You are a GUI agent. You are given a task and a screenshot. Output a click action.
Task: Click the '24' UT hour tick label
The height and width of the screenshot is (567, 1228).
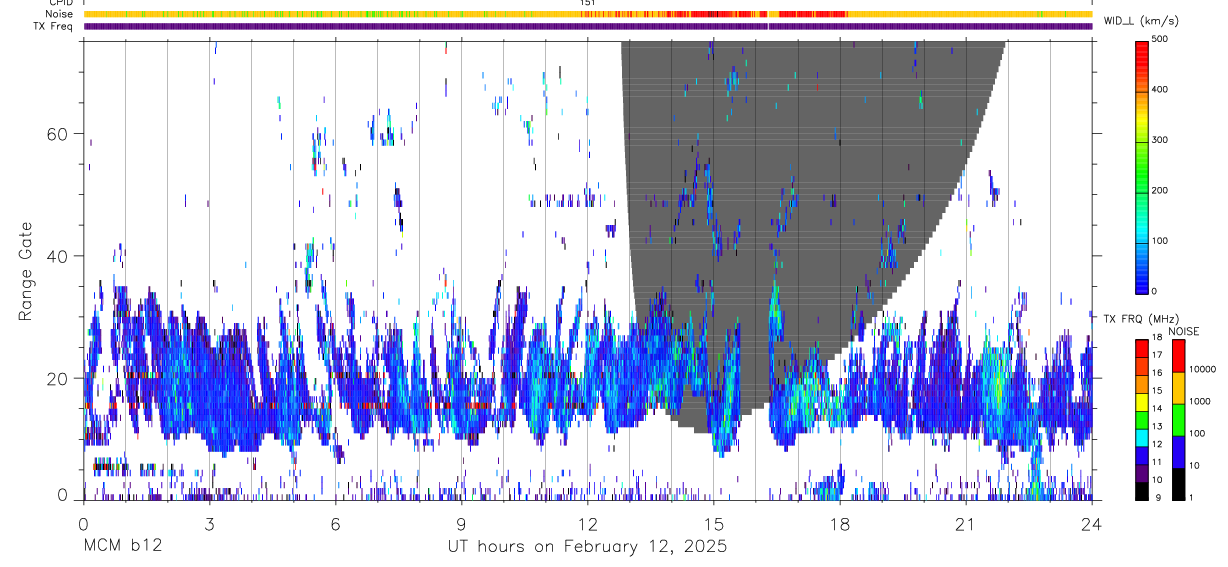1091,524
